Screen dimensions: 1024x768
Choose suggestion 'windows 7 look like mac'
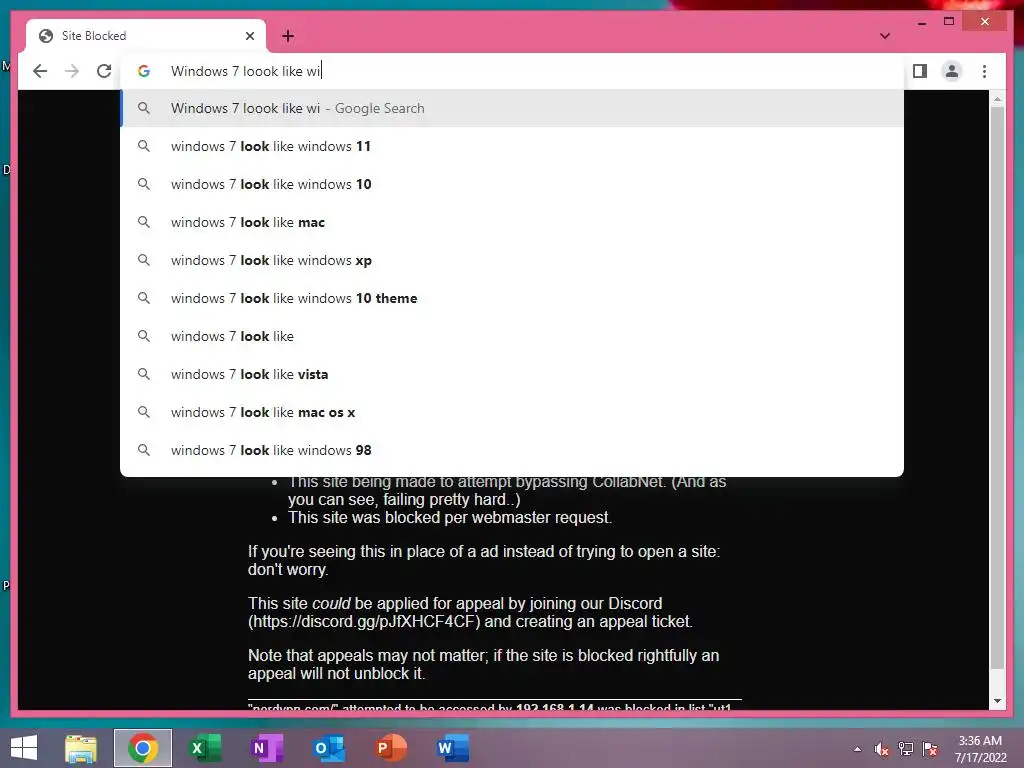tap(512, 222)
